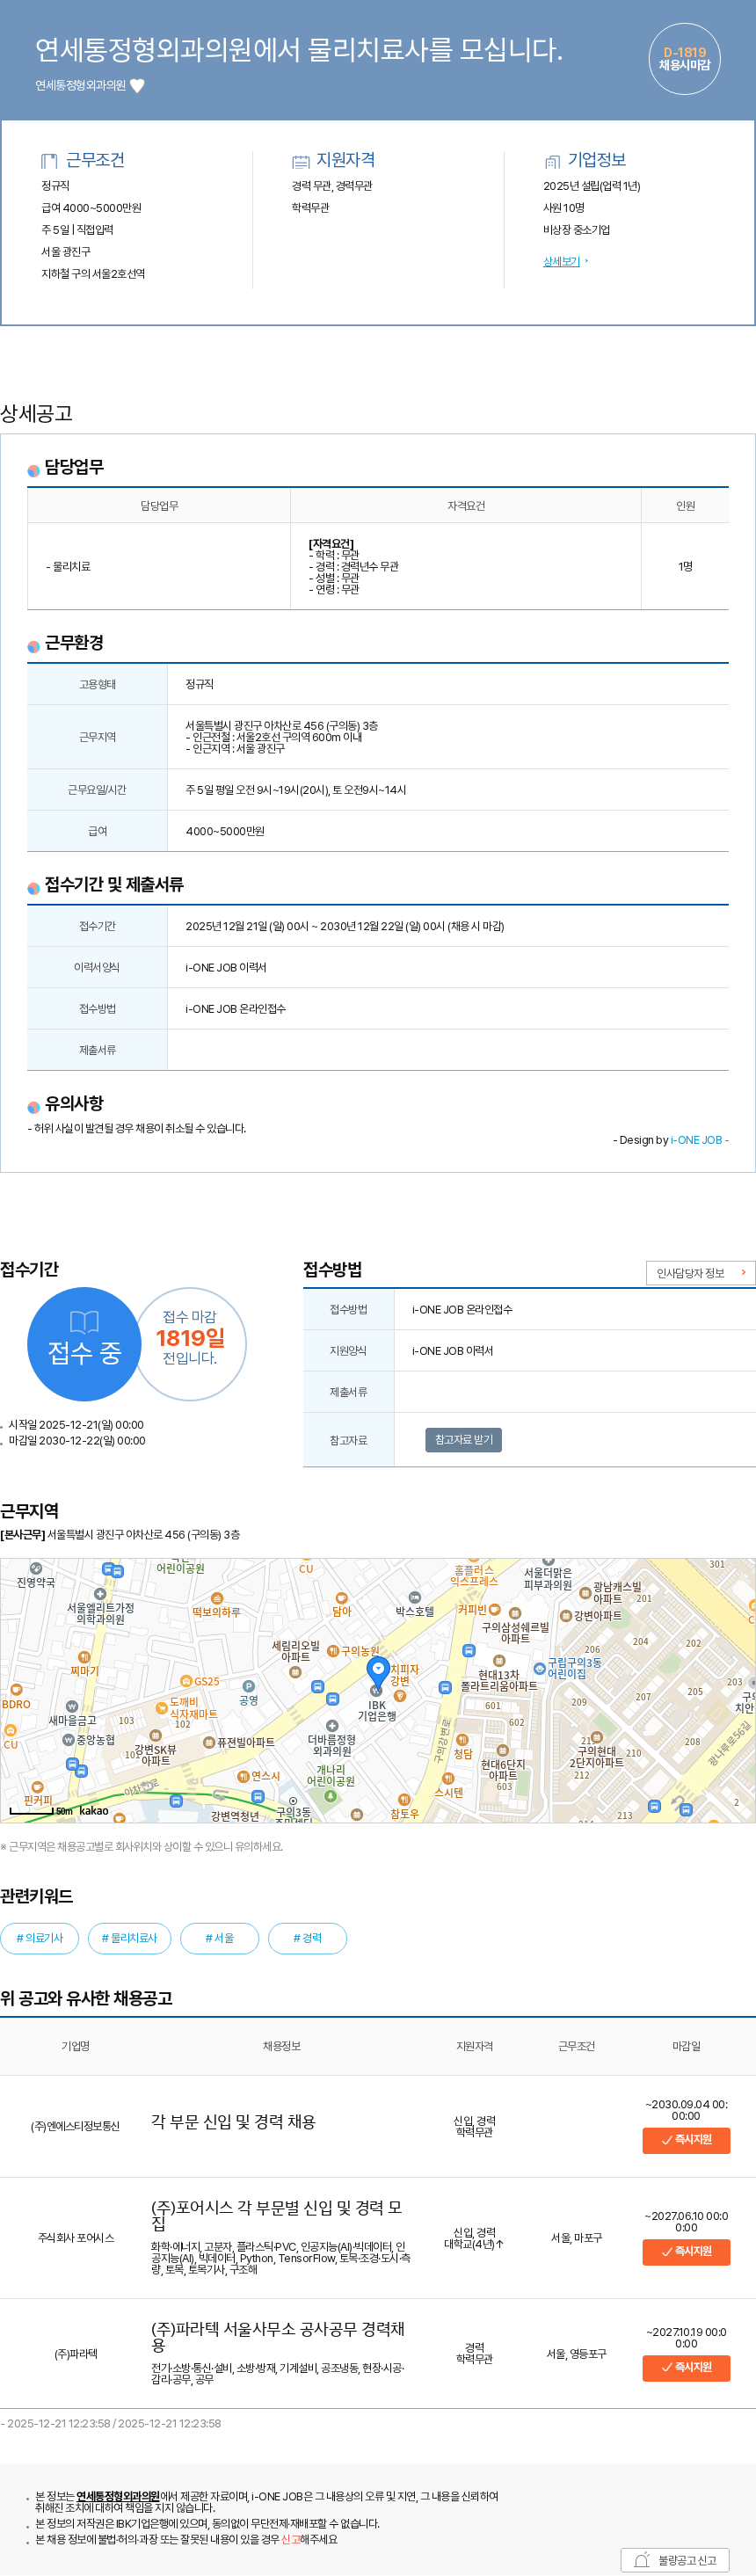Open the 연세통정형외과의원 link in the disclaimer
The image size is (756, 2576).
(x=118, y=2496)
